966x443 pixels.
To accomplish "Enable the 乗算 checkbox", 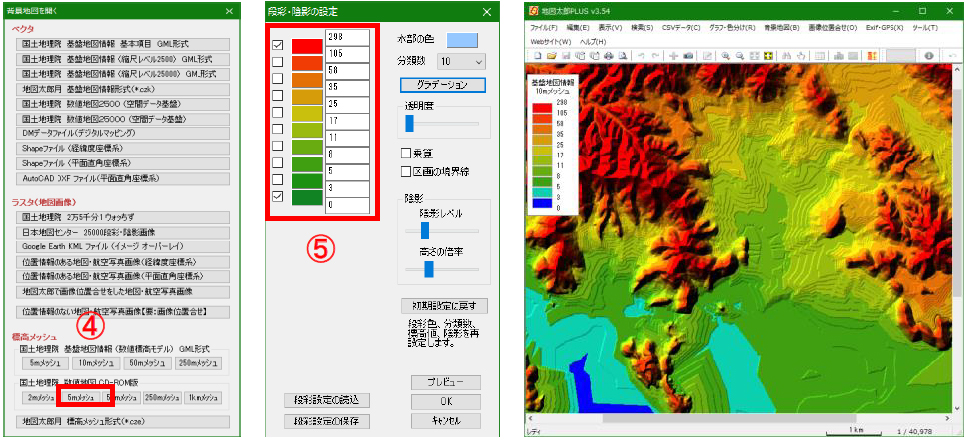I will click(x=406, y=154).
